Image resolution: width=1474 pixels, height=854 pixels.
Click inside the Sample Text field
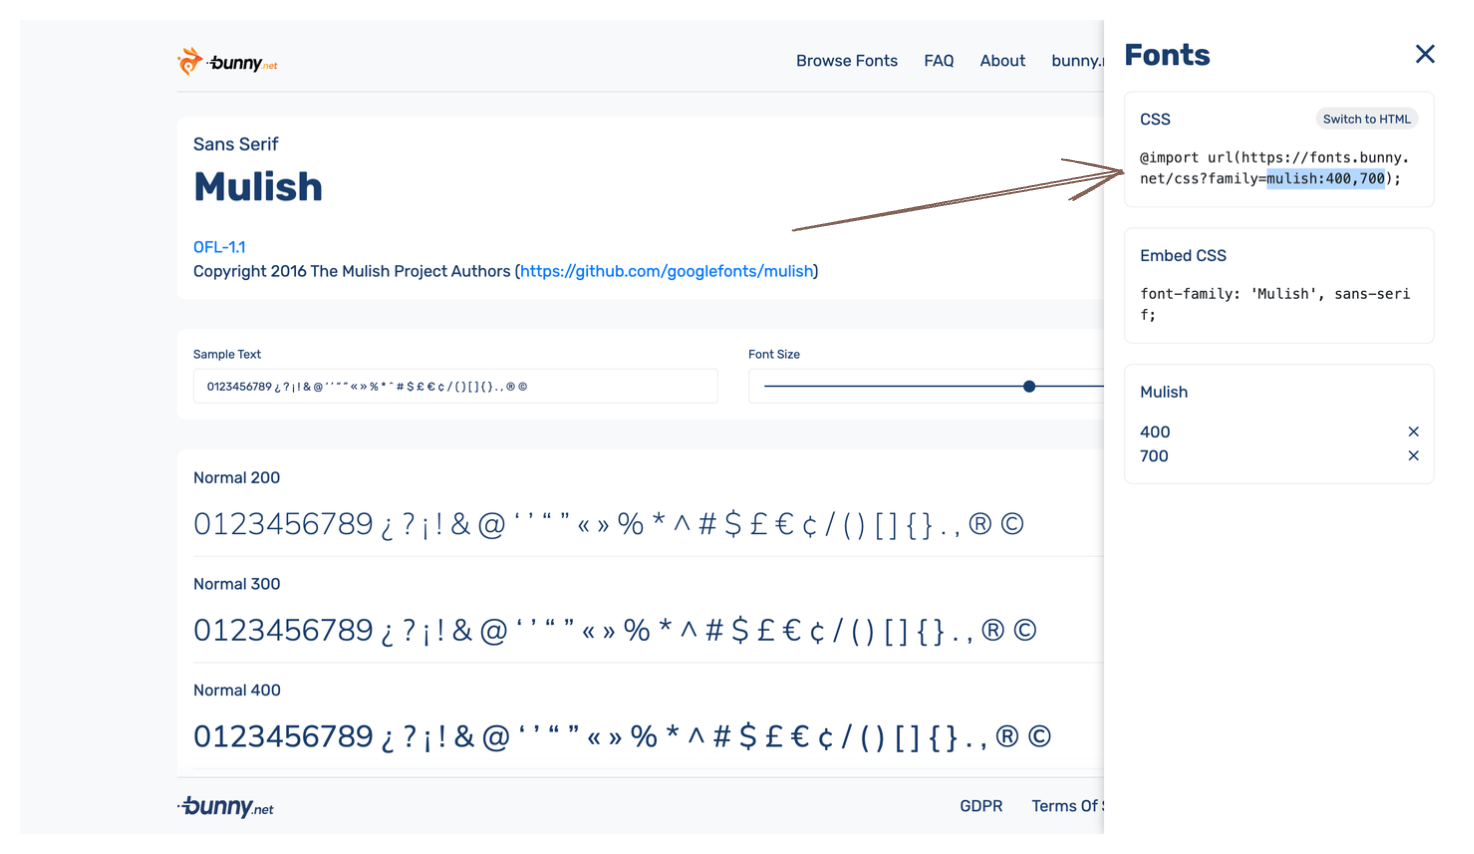(x=455, y=386)
